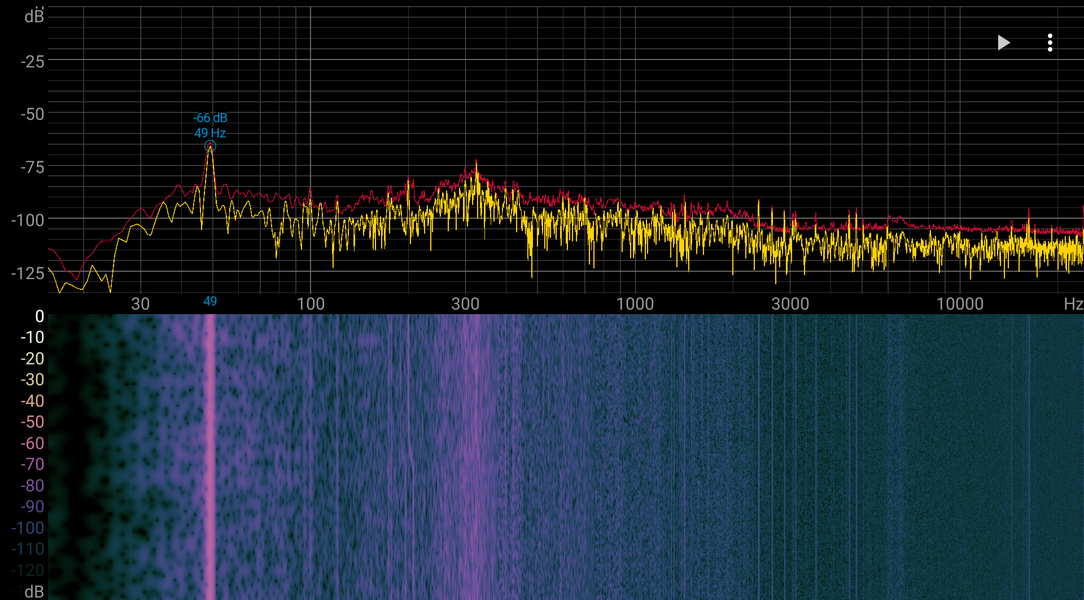Click the "-25" spectrum level label
1084x600 pixels.
[x=32, y=62]
